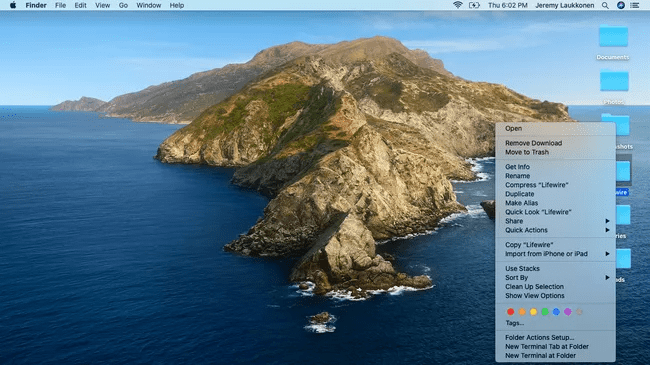Open the File menu
650x365 pixels.
[61, 5]
